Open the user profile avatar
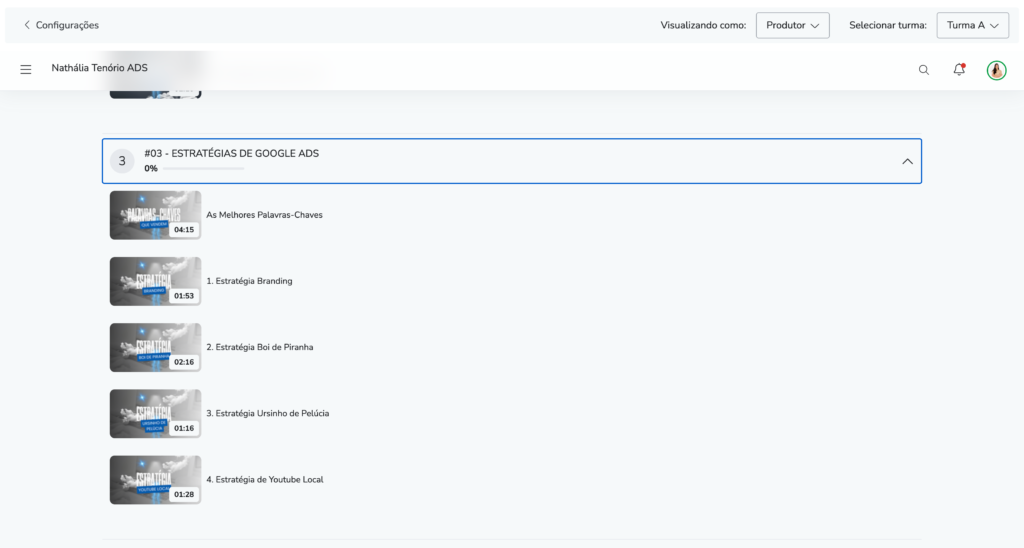This screenshot has height=548, width=1024. pyautogui.click(x=996, y=70)
